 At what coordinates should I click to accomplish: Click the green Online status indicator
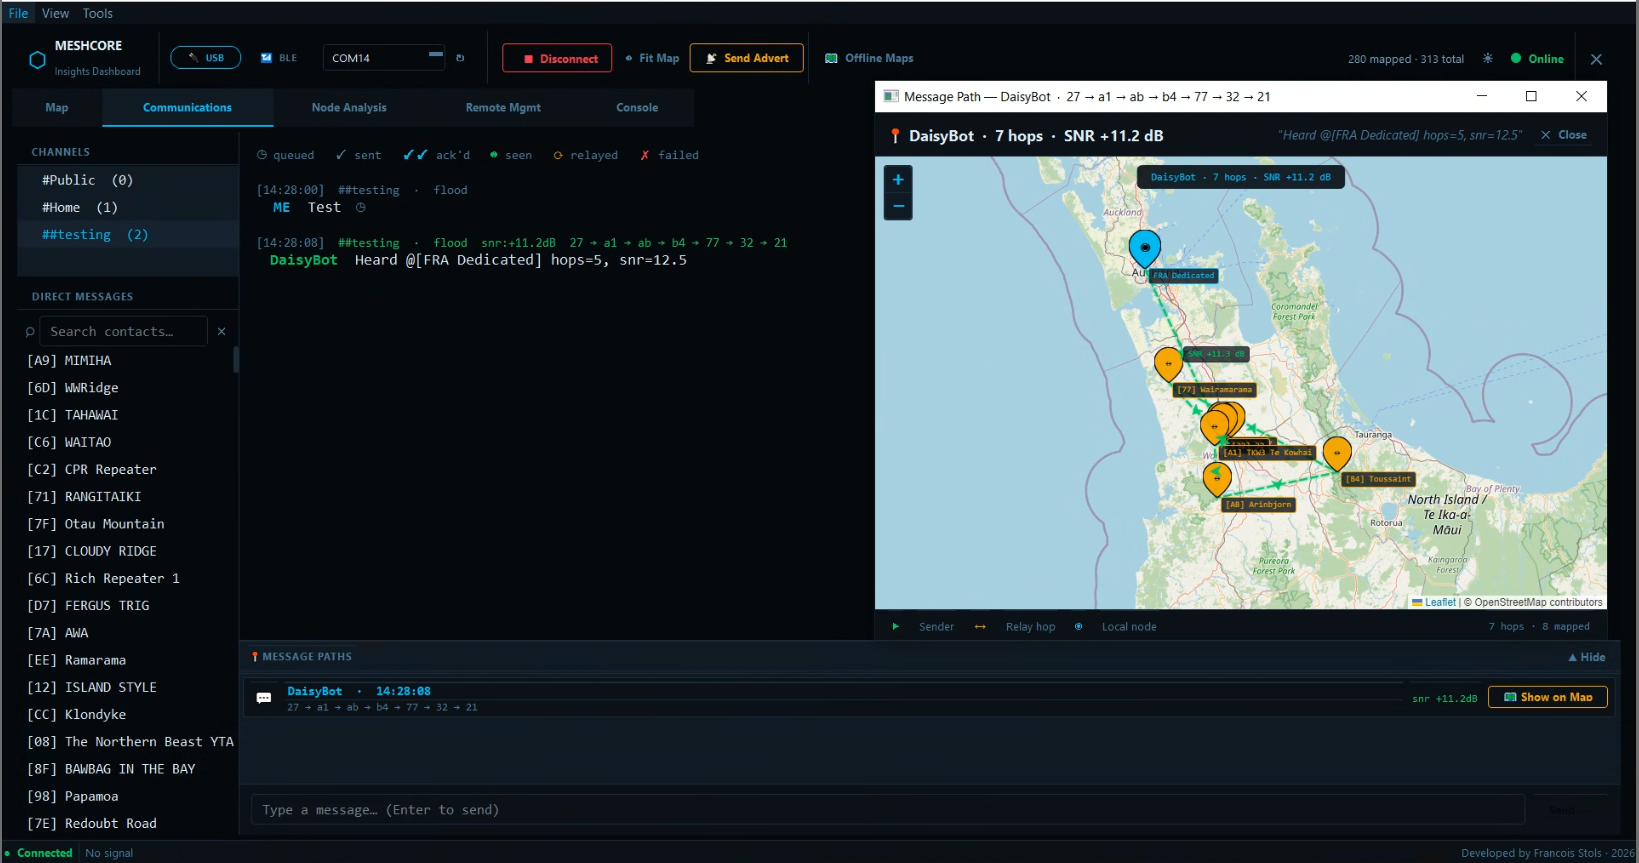(x=1537, y=59)
